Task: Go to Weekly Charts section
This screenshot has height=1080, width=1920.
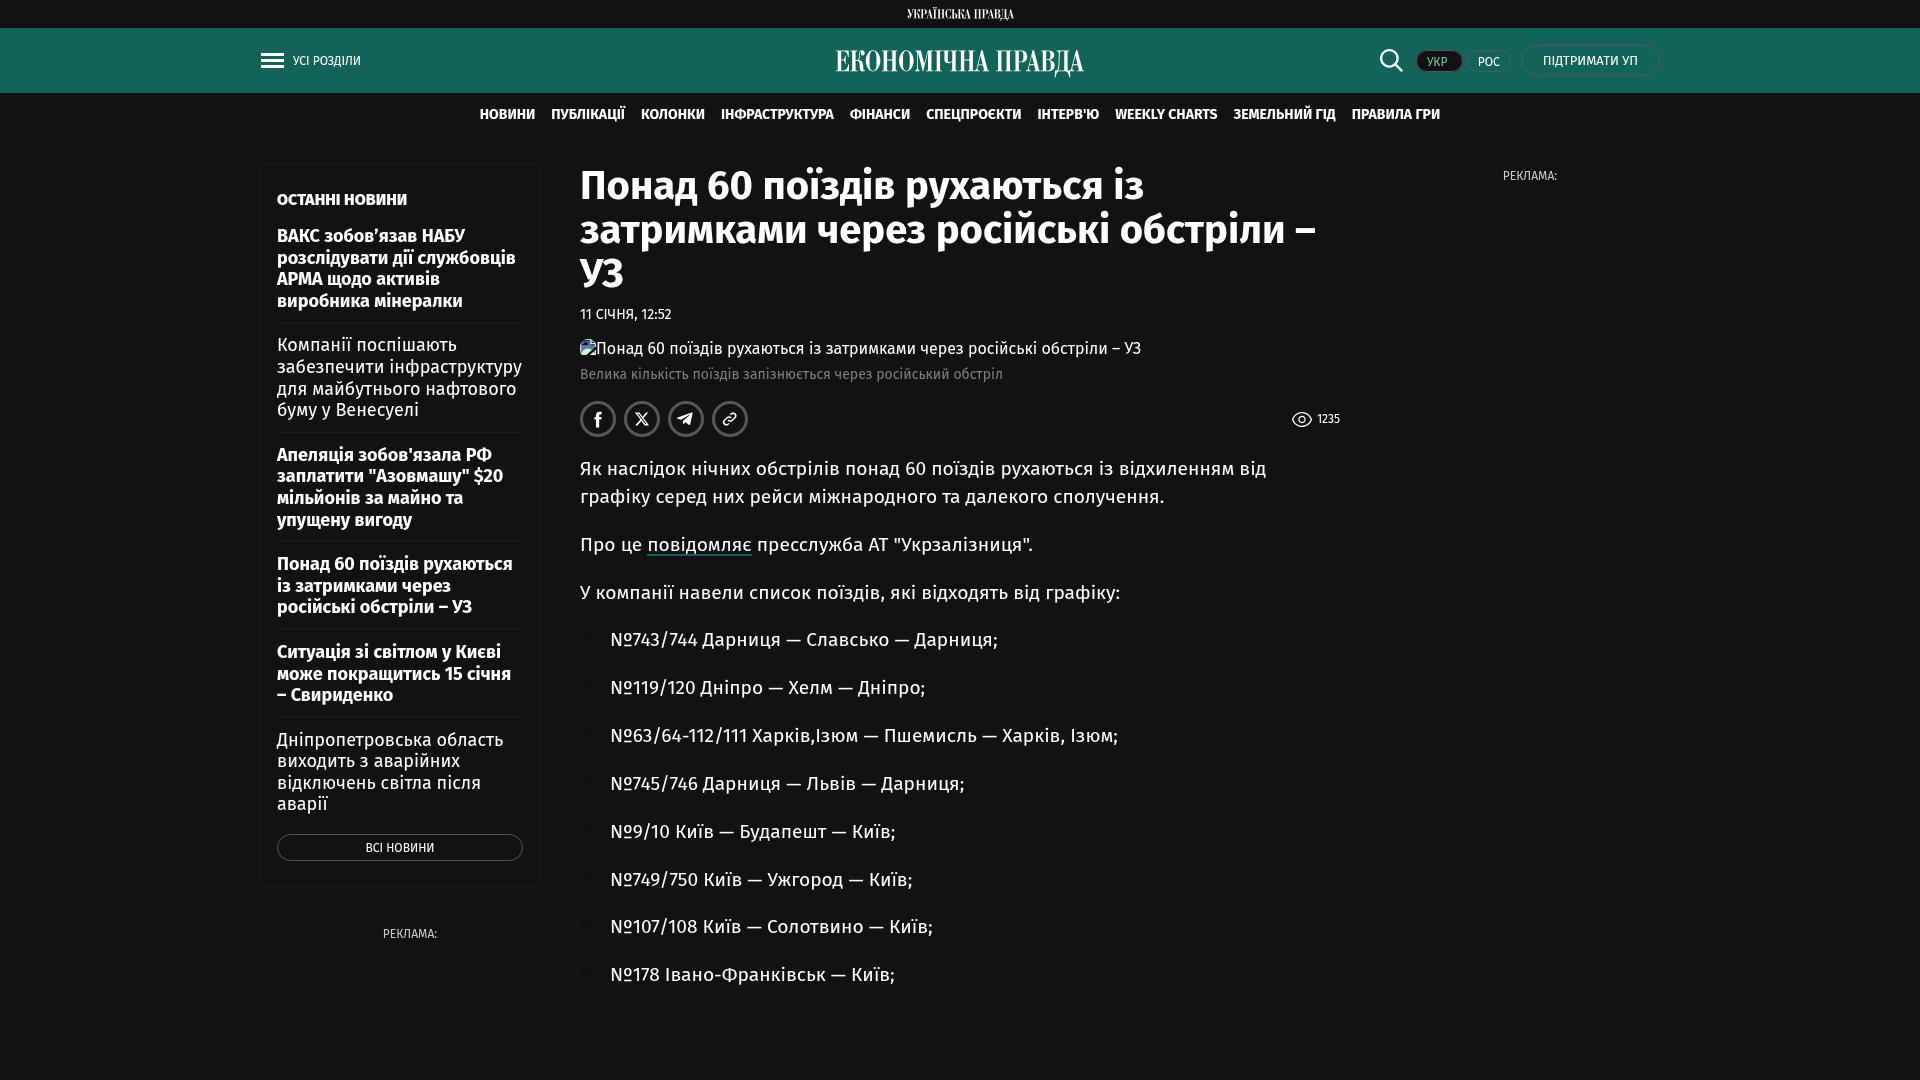Action: pyautogui.click(x=1165, y=115)
